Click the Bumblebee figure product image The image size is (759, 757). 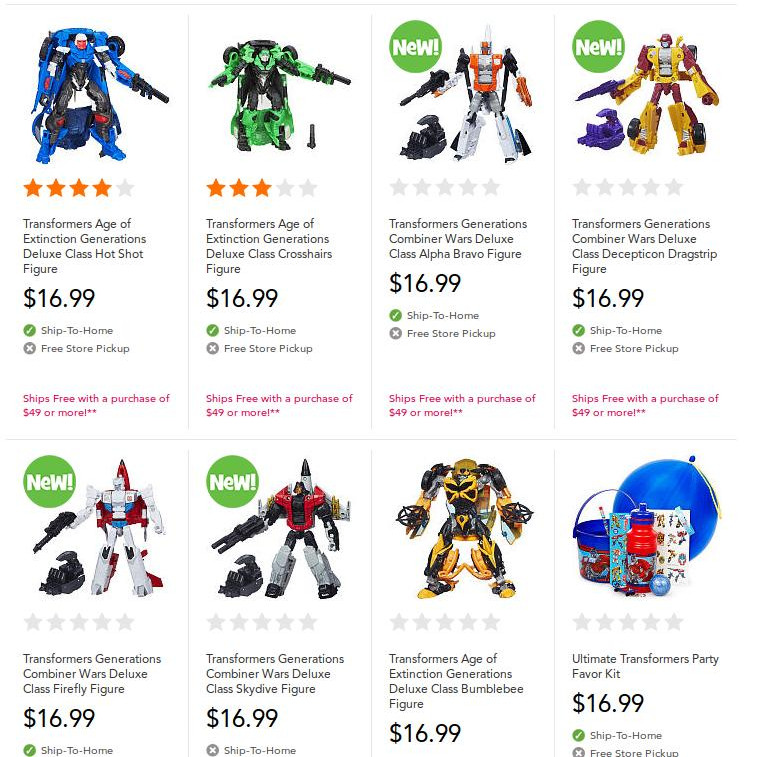pos(464,530)
